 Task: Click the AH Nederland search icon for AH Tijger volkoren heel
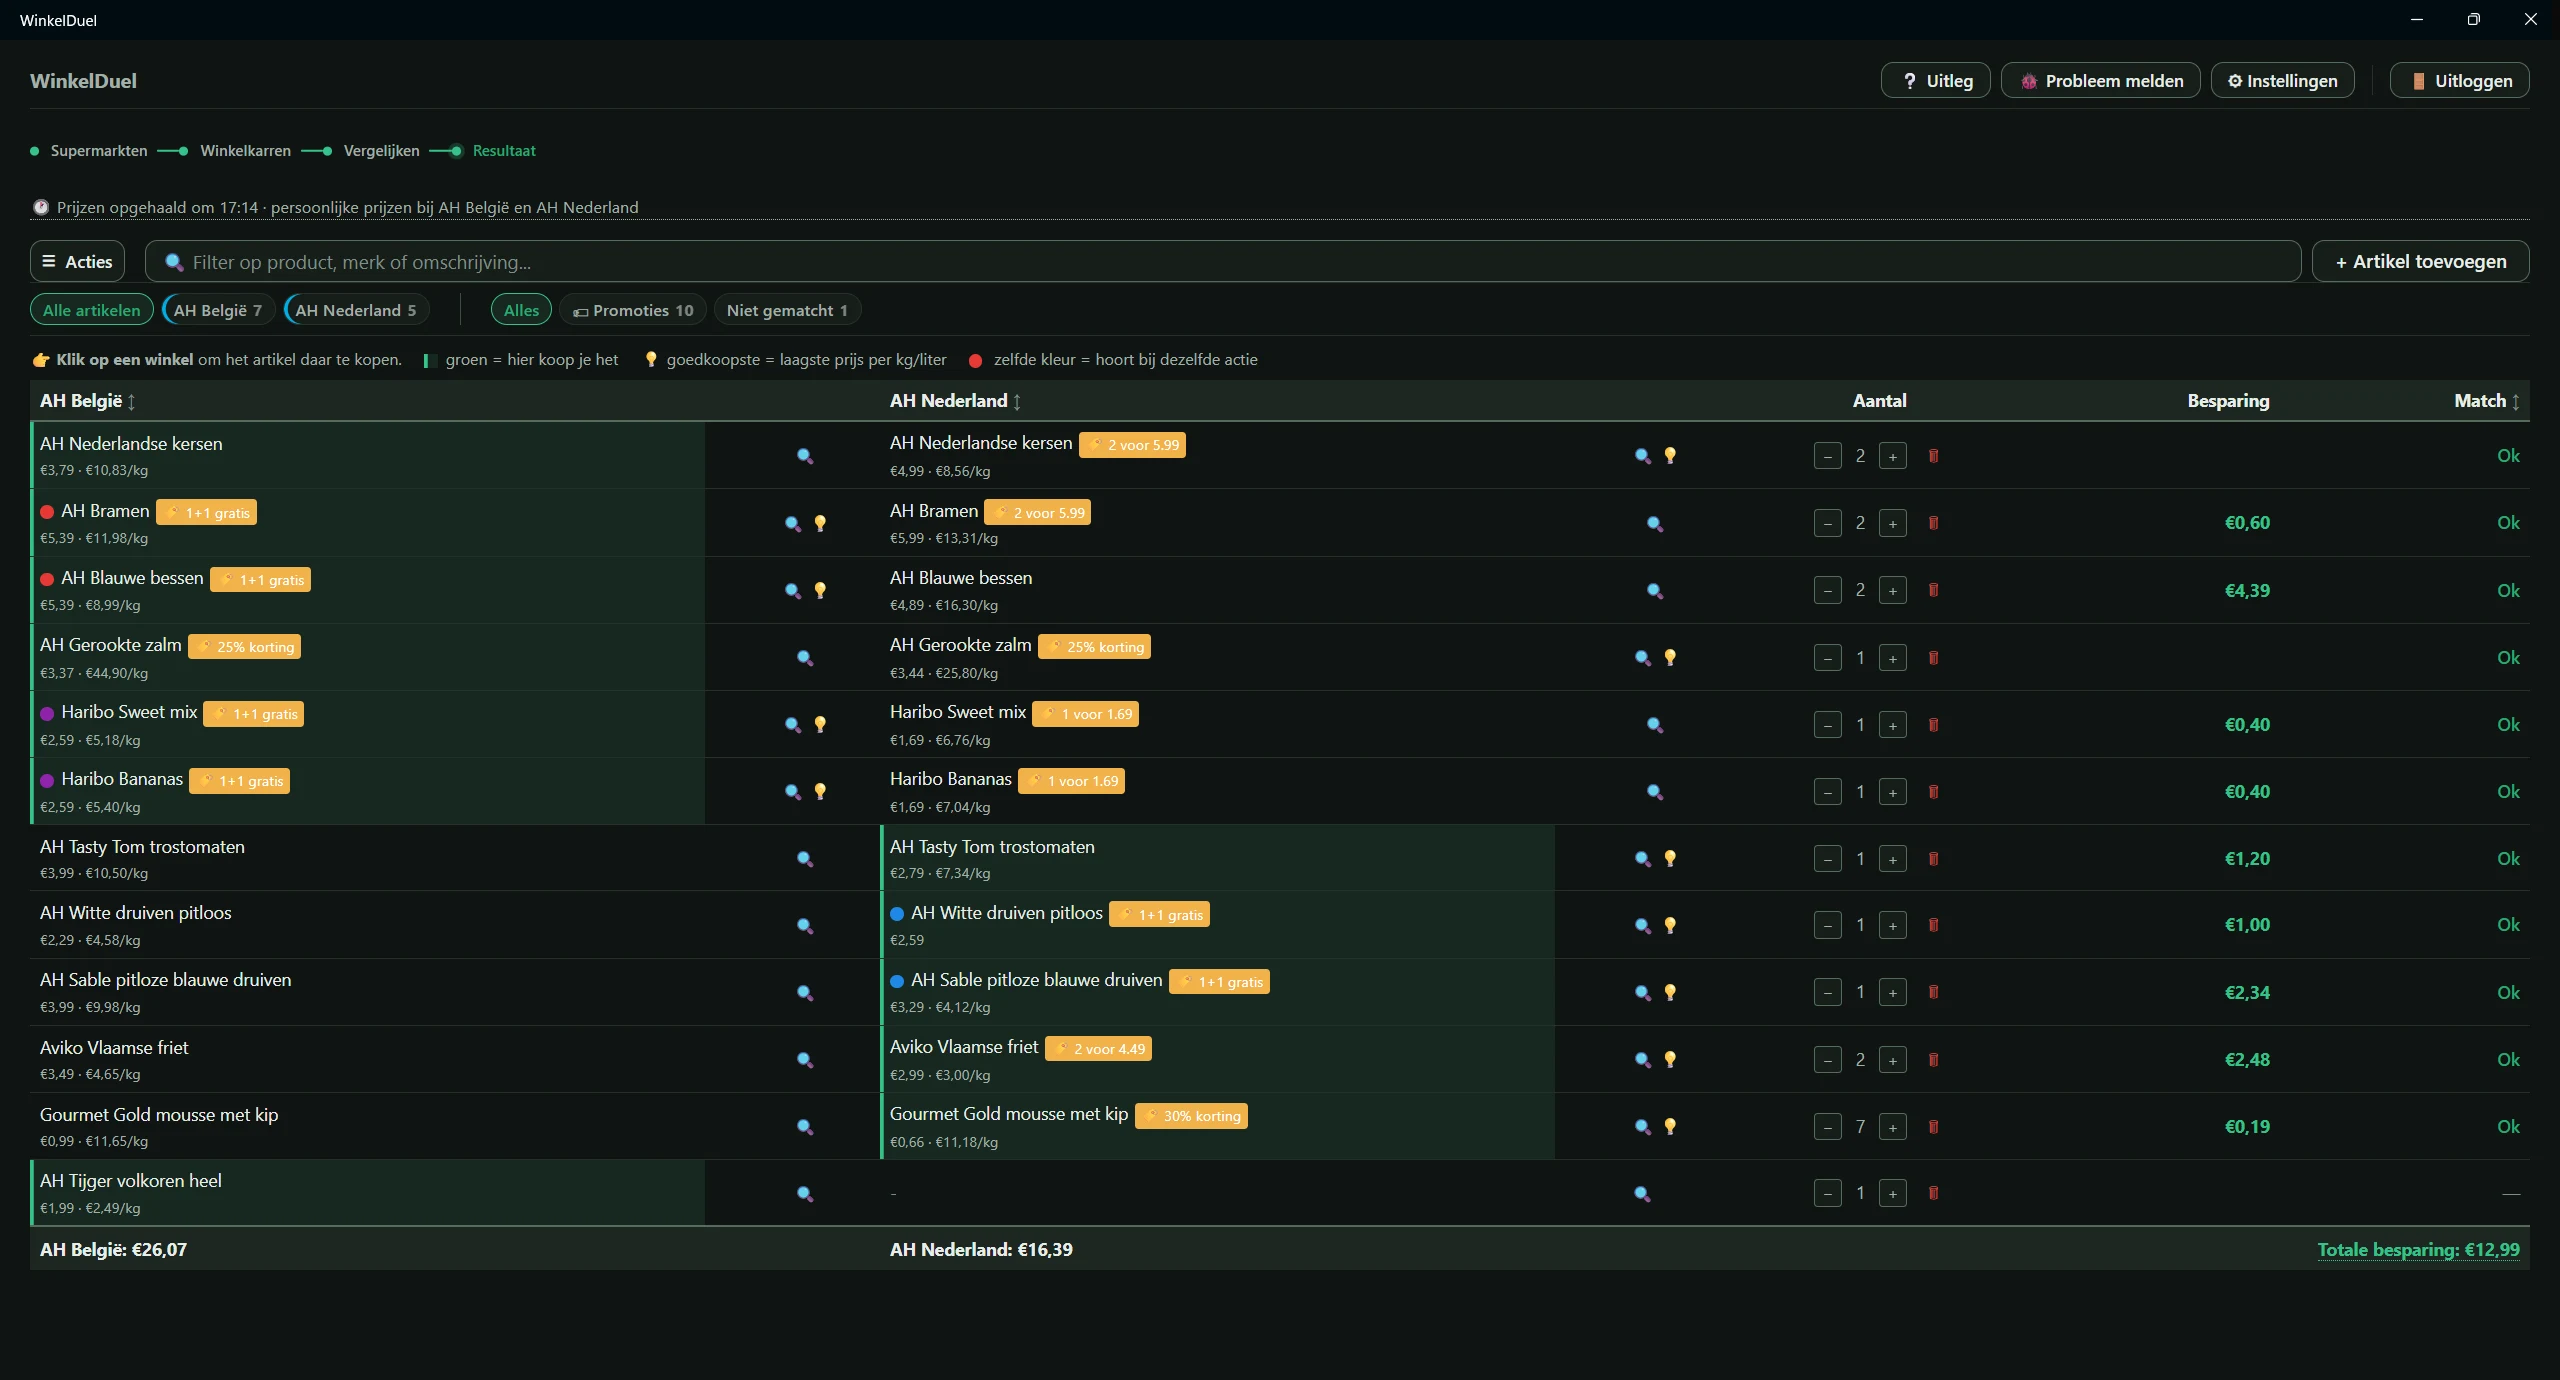pyautogui.click(x=1642, y=1194)
